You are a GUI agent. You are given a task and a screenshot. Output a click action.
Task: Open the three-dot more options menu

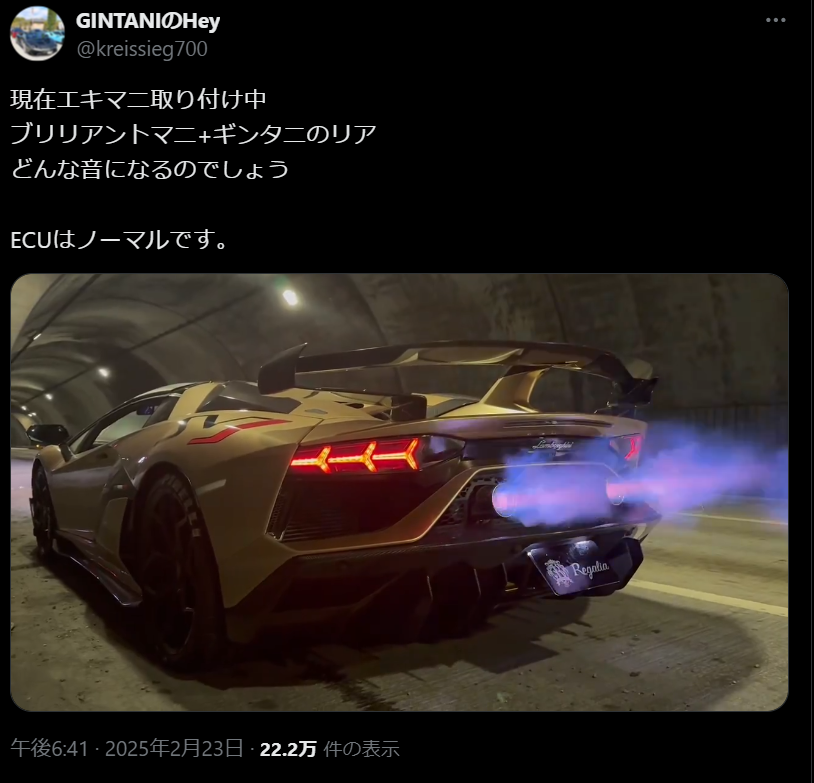coord(776,20)
